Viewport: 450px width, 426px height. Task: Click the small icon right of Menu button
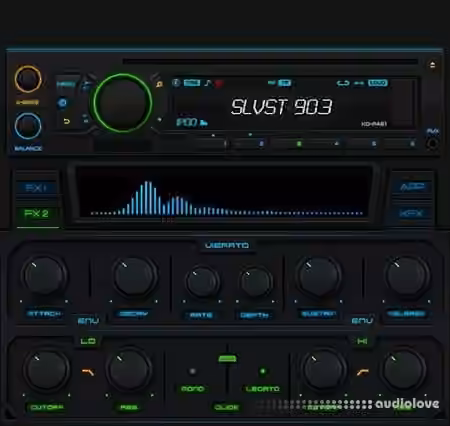tap(86, 84)
